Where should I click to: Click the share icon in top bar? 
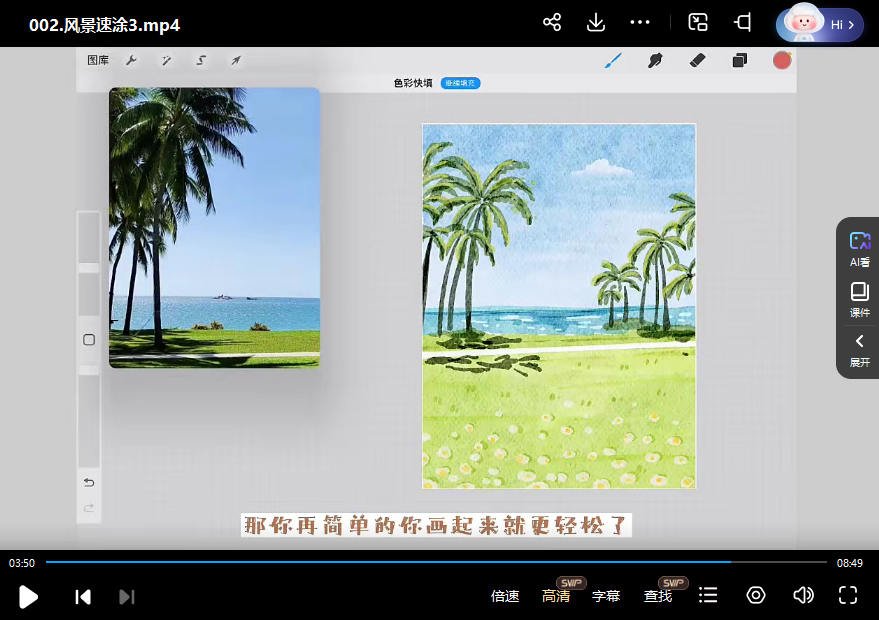(x=552, y=22)
